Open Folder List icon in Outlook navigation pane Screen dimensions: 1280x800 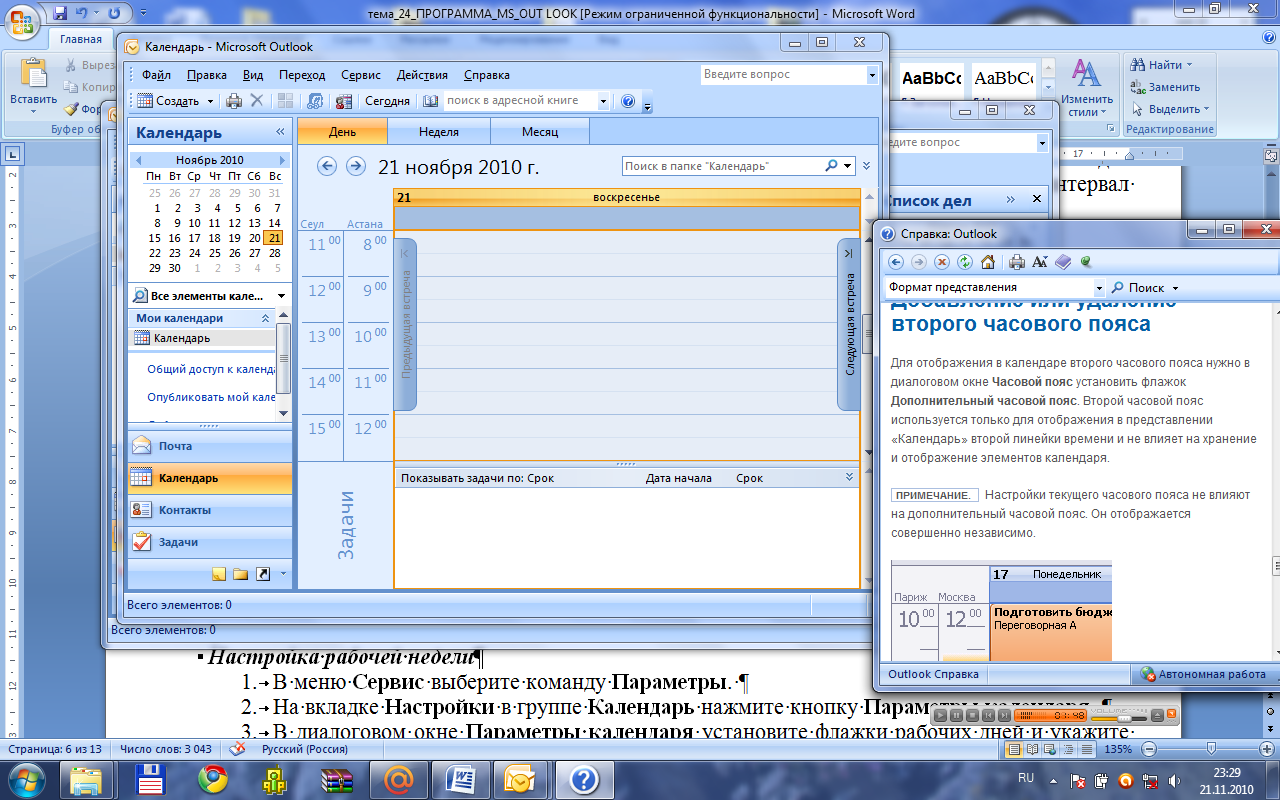241,574
